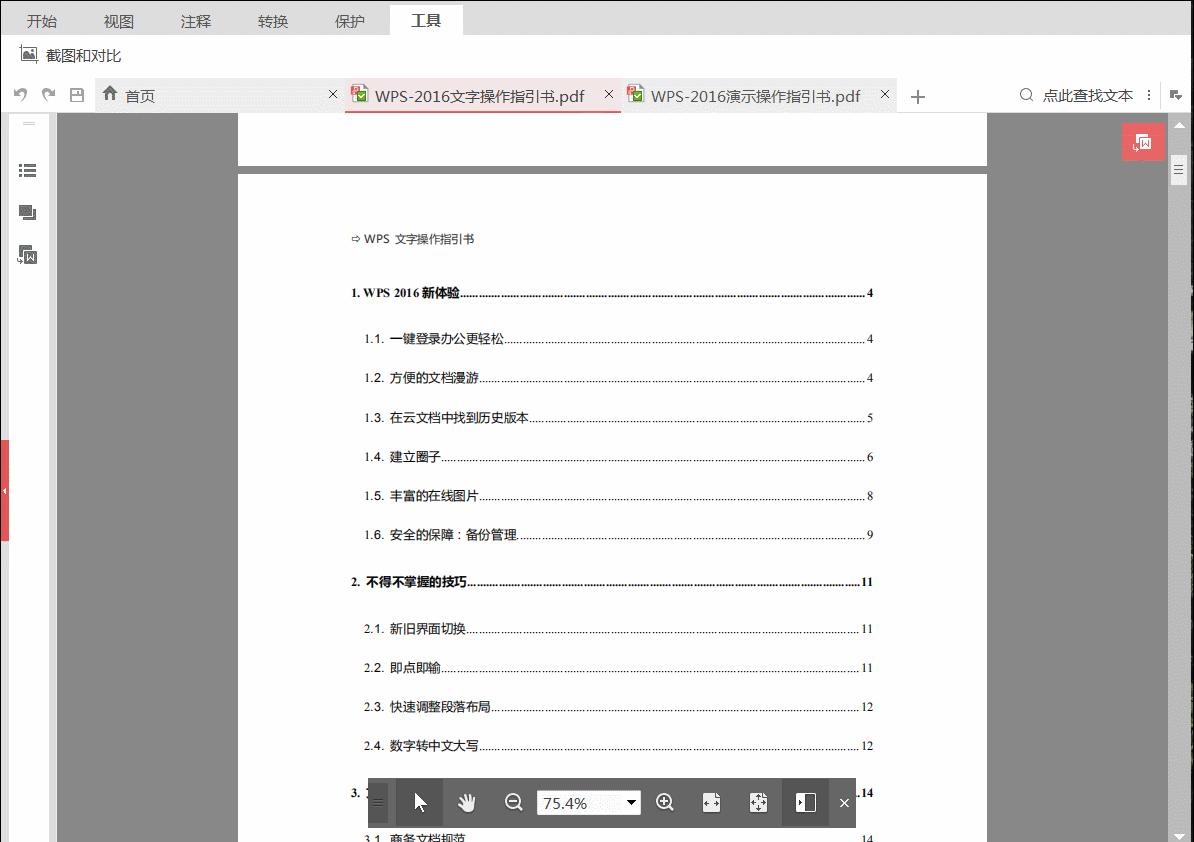Save the document with the disk icon
This screenshot has width=1194, height=842.
77,95
